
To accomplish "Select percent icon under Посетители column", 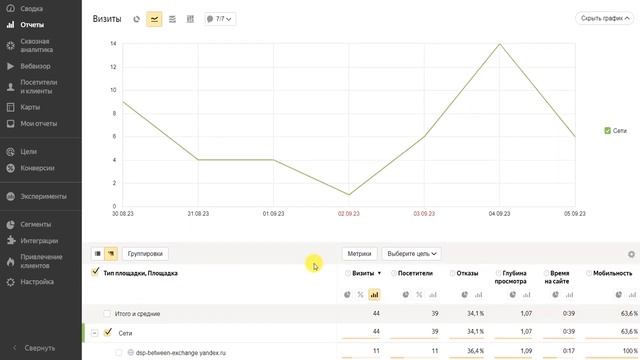I will click(x=419, y=295).
